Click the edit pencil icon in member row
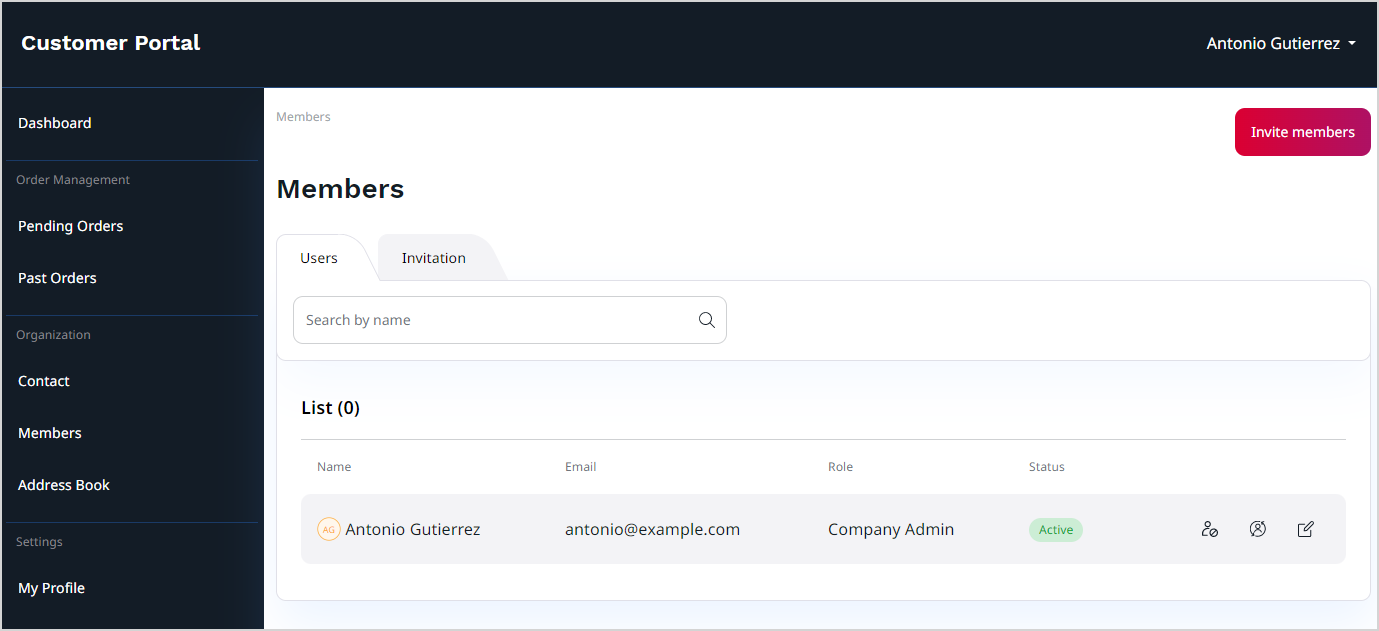This screenshot has height=631, width=1379. (x=1305, y=529)
